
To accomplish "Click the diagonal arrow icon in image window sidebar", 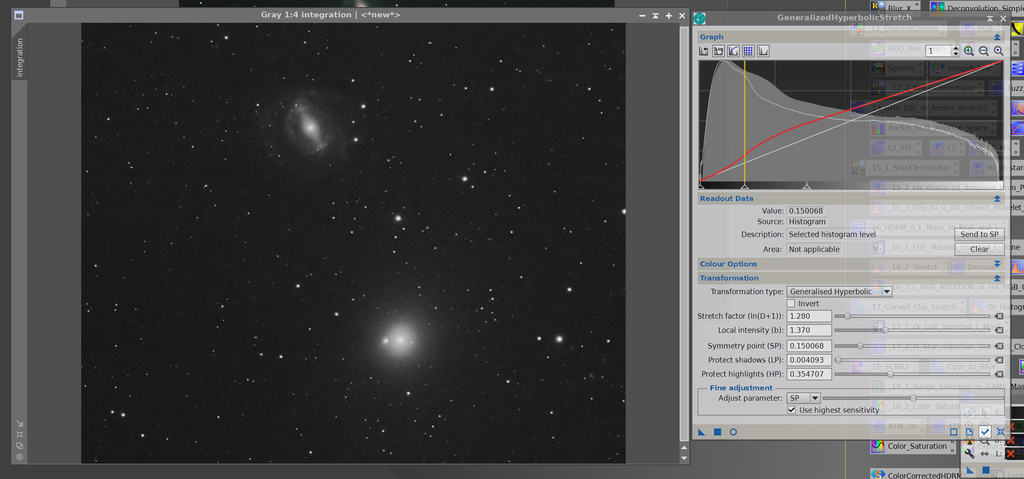I will point(20,423).
